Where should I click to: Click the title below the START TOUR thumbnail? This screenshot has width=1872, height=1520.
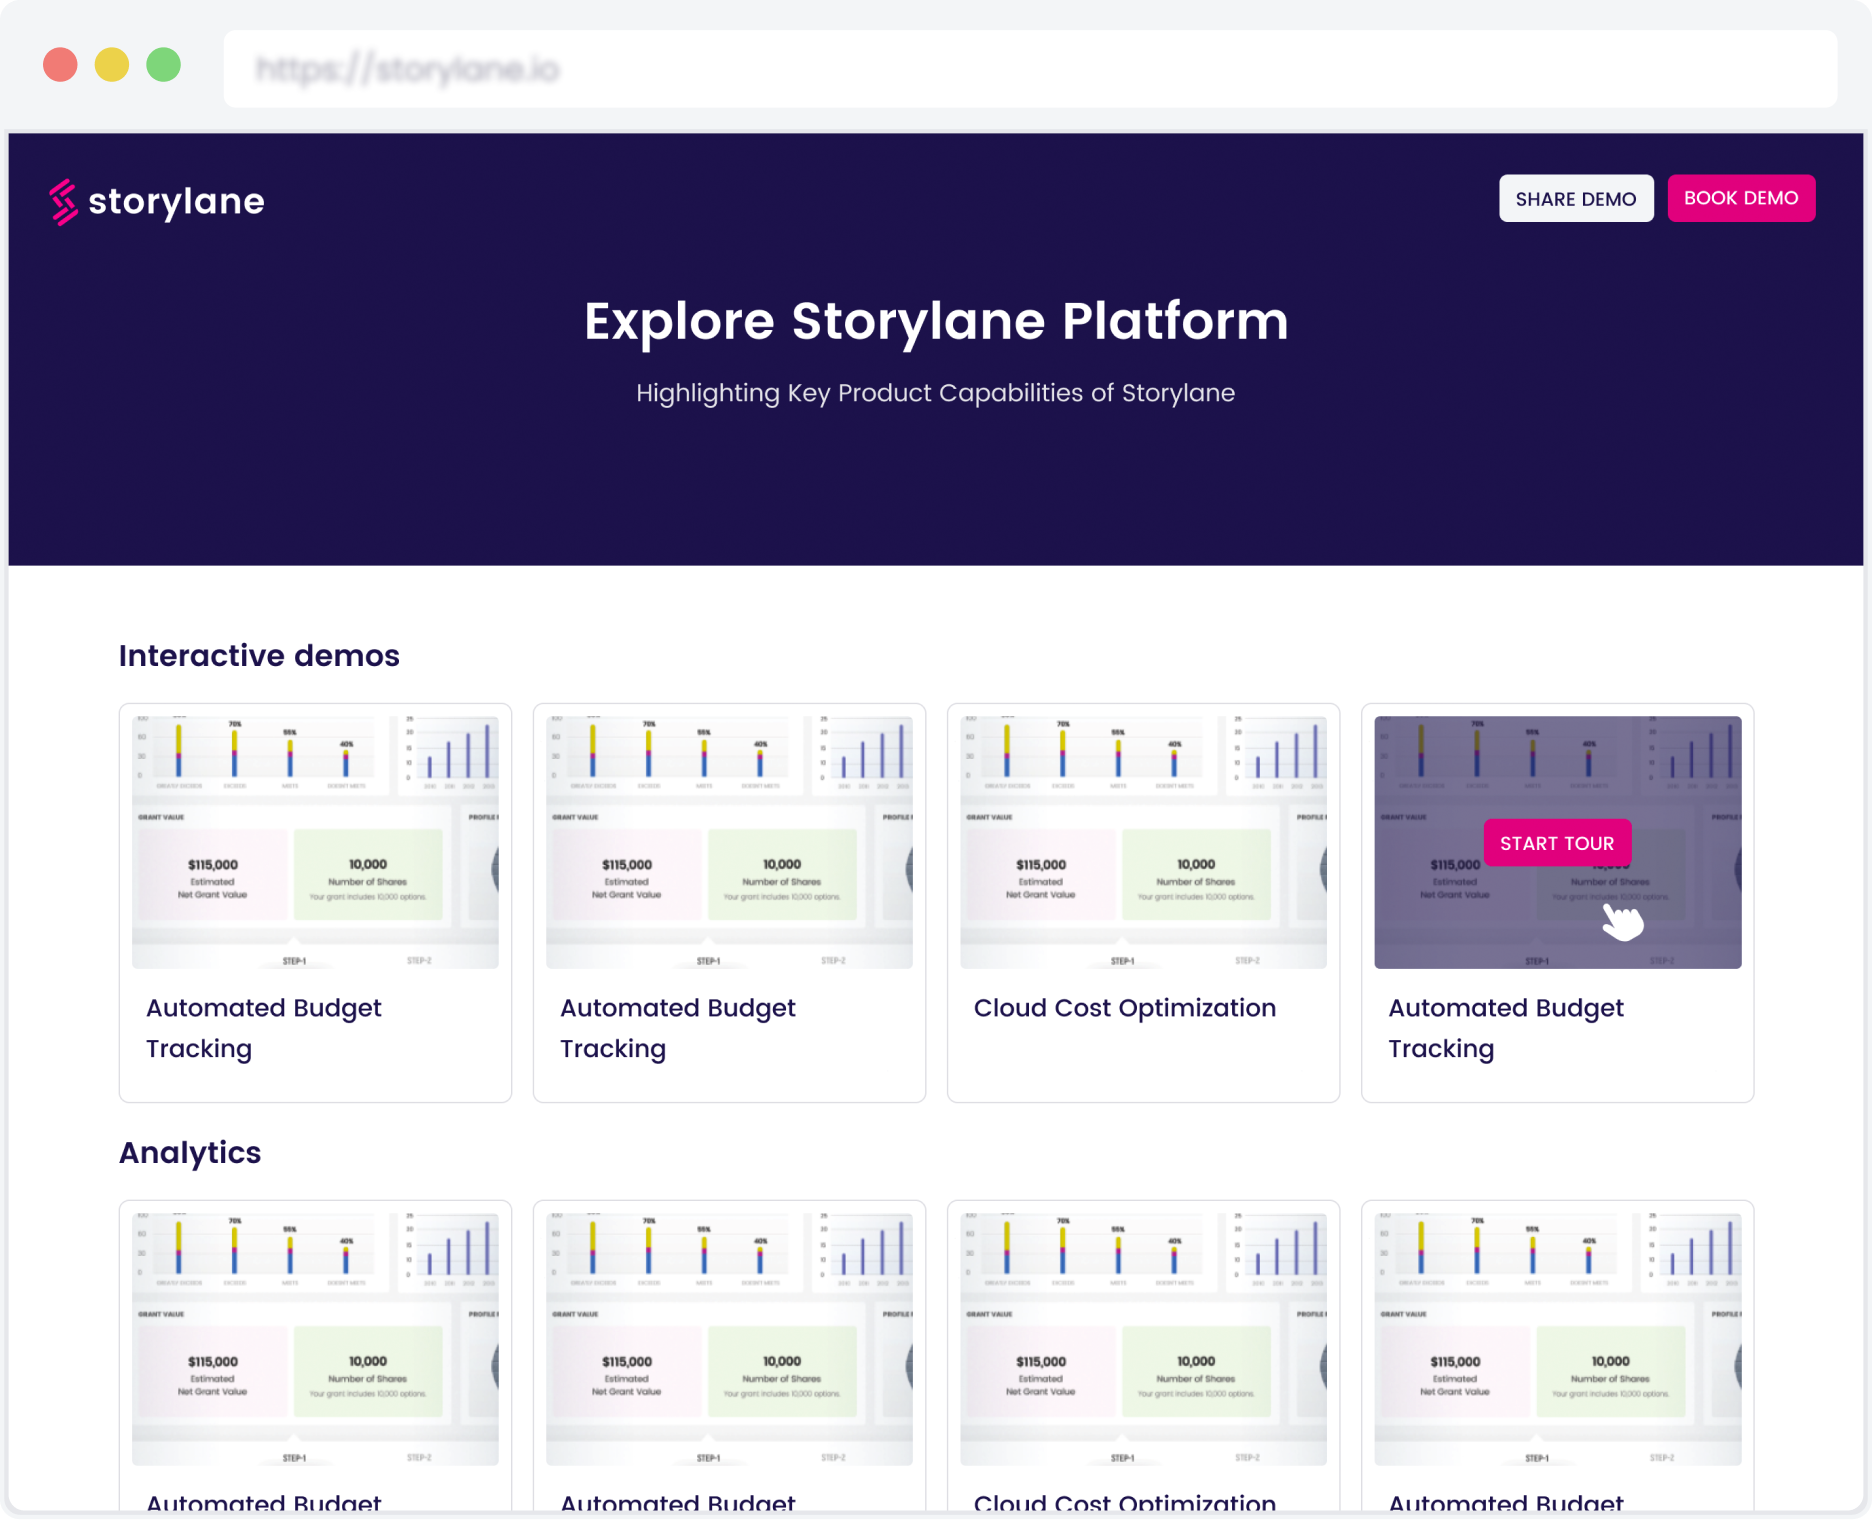1506,1028
